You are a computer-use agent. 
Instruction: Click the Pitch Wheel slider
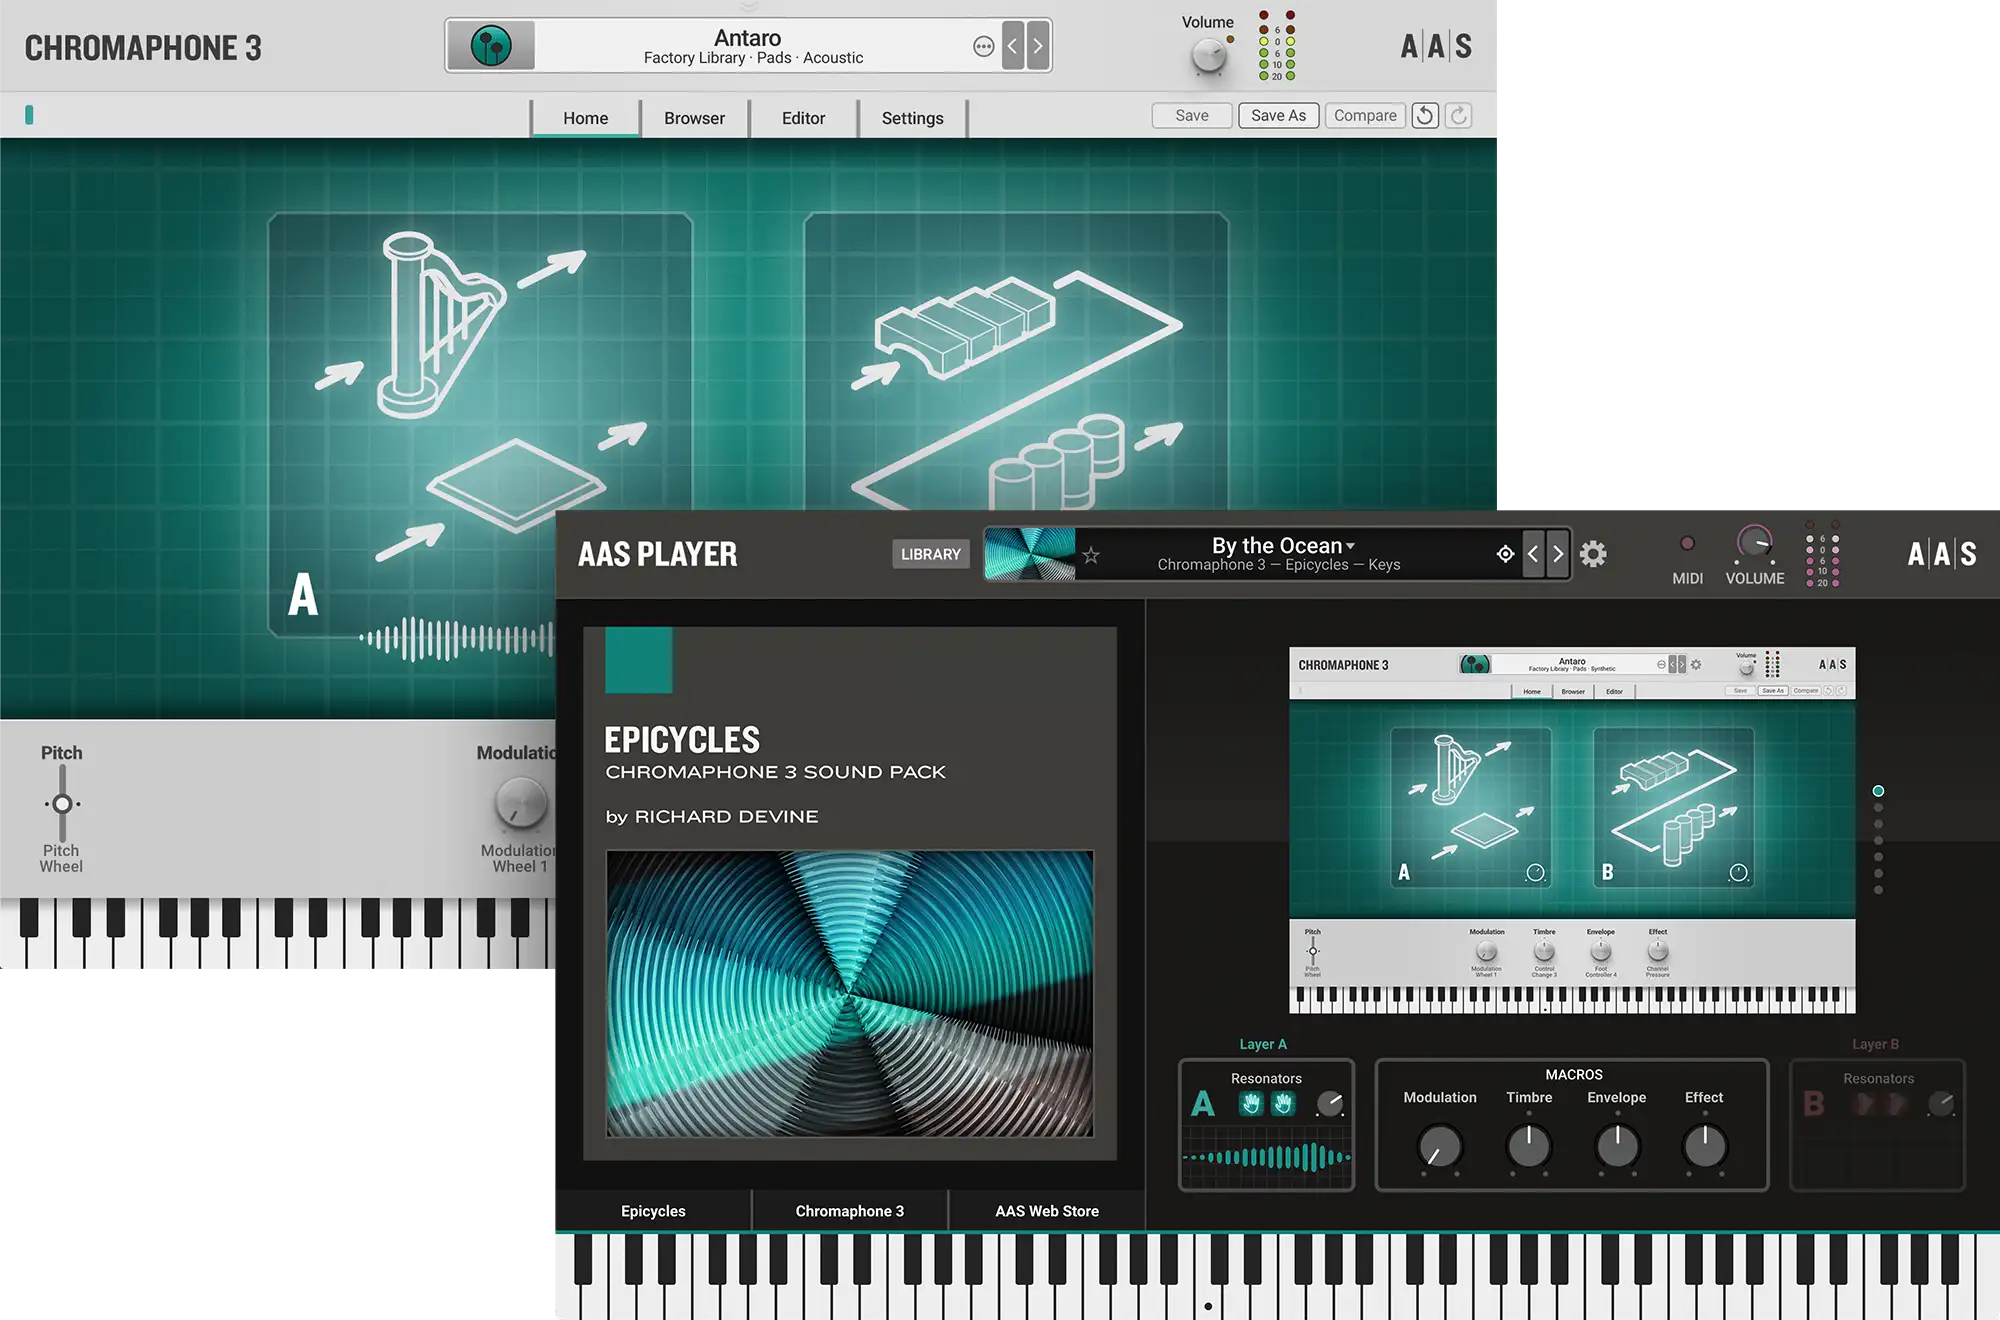(62, 803)
